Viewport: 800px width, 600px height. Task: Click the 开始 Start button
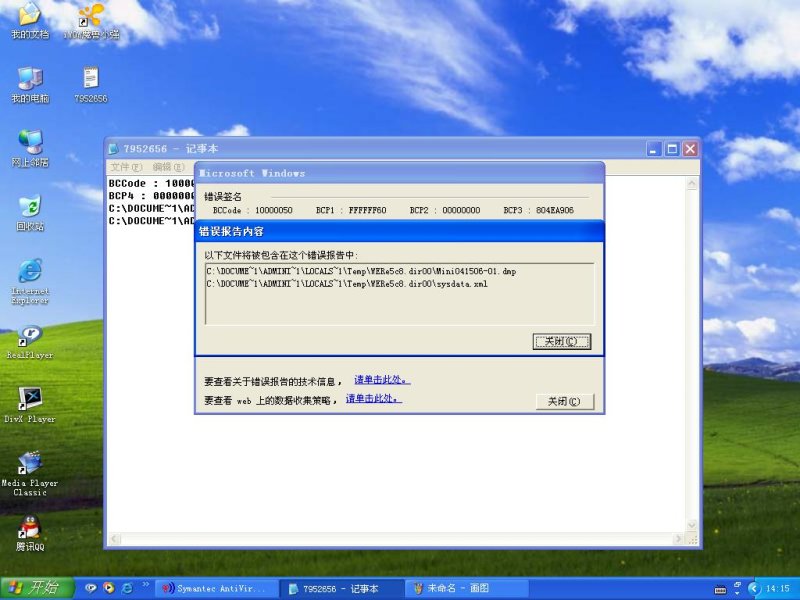tap(33, 587)
